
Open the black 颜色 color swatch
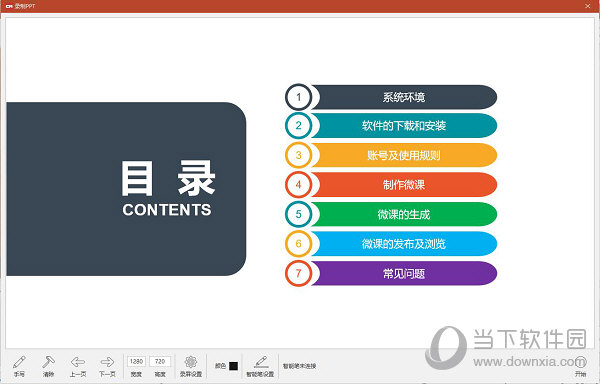click(233, 366)
